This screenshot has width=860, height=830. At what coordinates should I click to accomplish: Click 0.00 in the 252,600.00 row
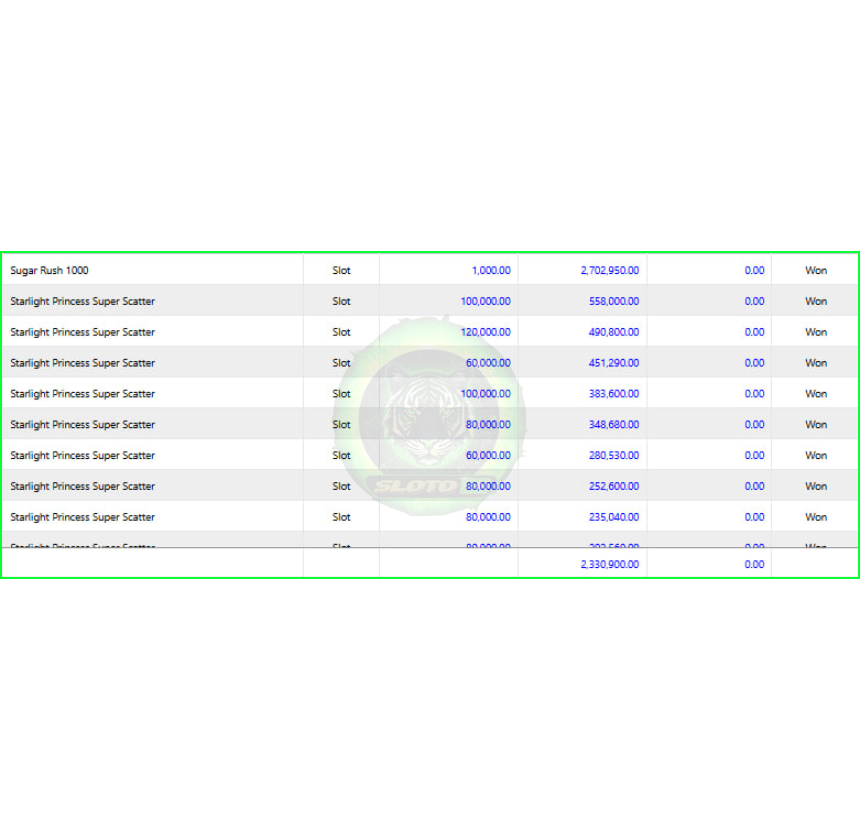tap(754, 485)
